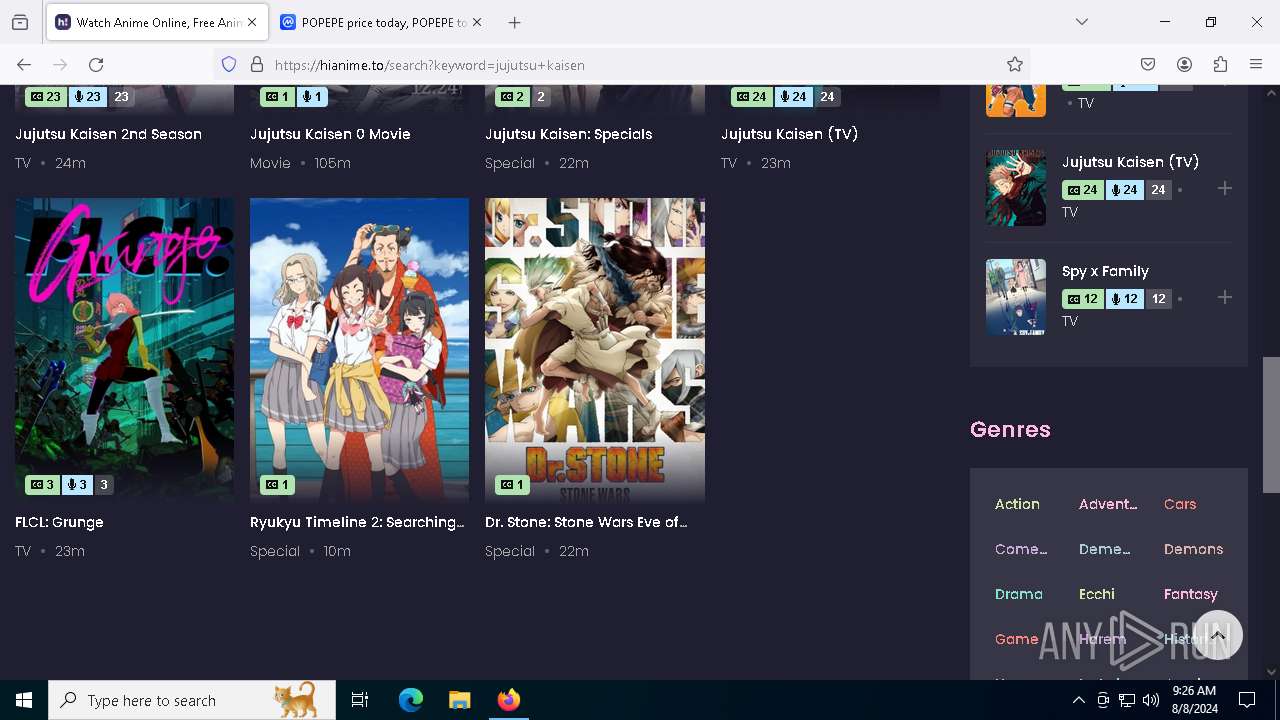This screenshot has height=720, width=1280.
Task: Add Spy x Family to list
Action: pos(1225,297)
